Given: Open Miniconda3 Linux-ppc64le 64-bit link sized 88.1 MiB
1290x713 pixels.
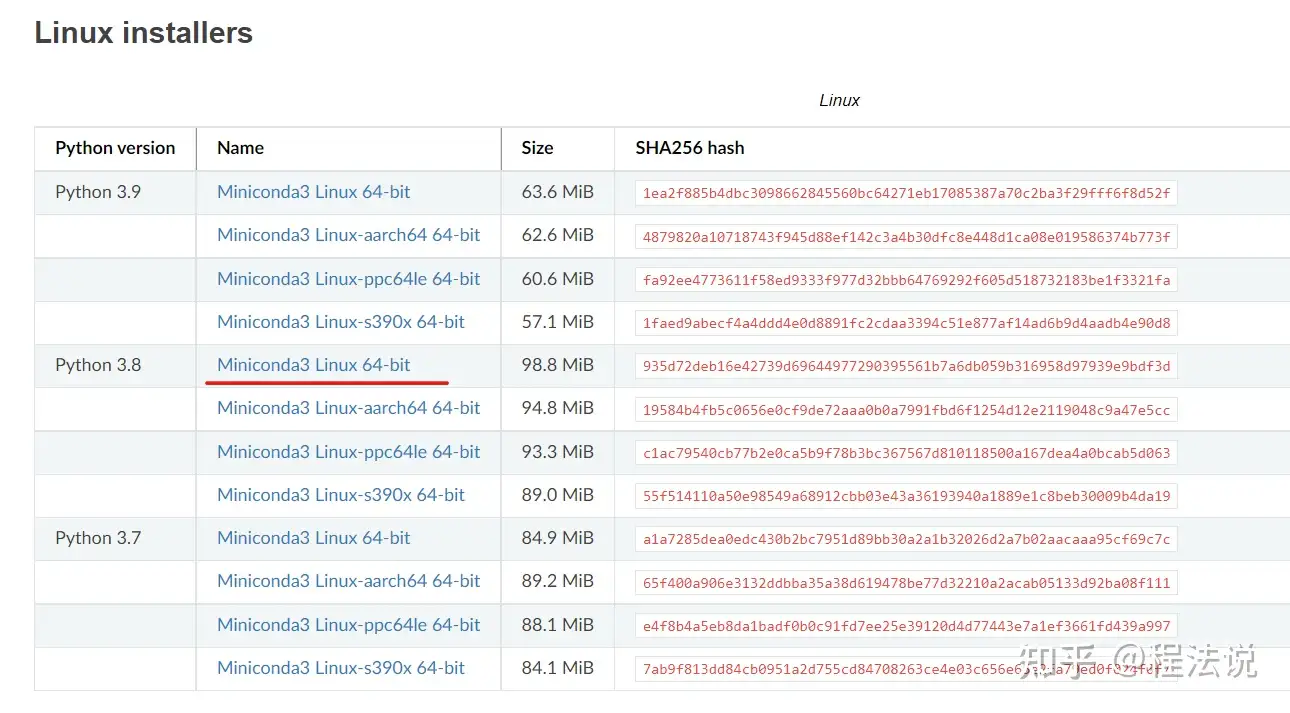Looking at the screenshot, I should click(x=349, y=625).
